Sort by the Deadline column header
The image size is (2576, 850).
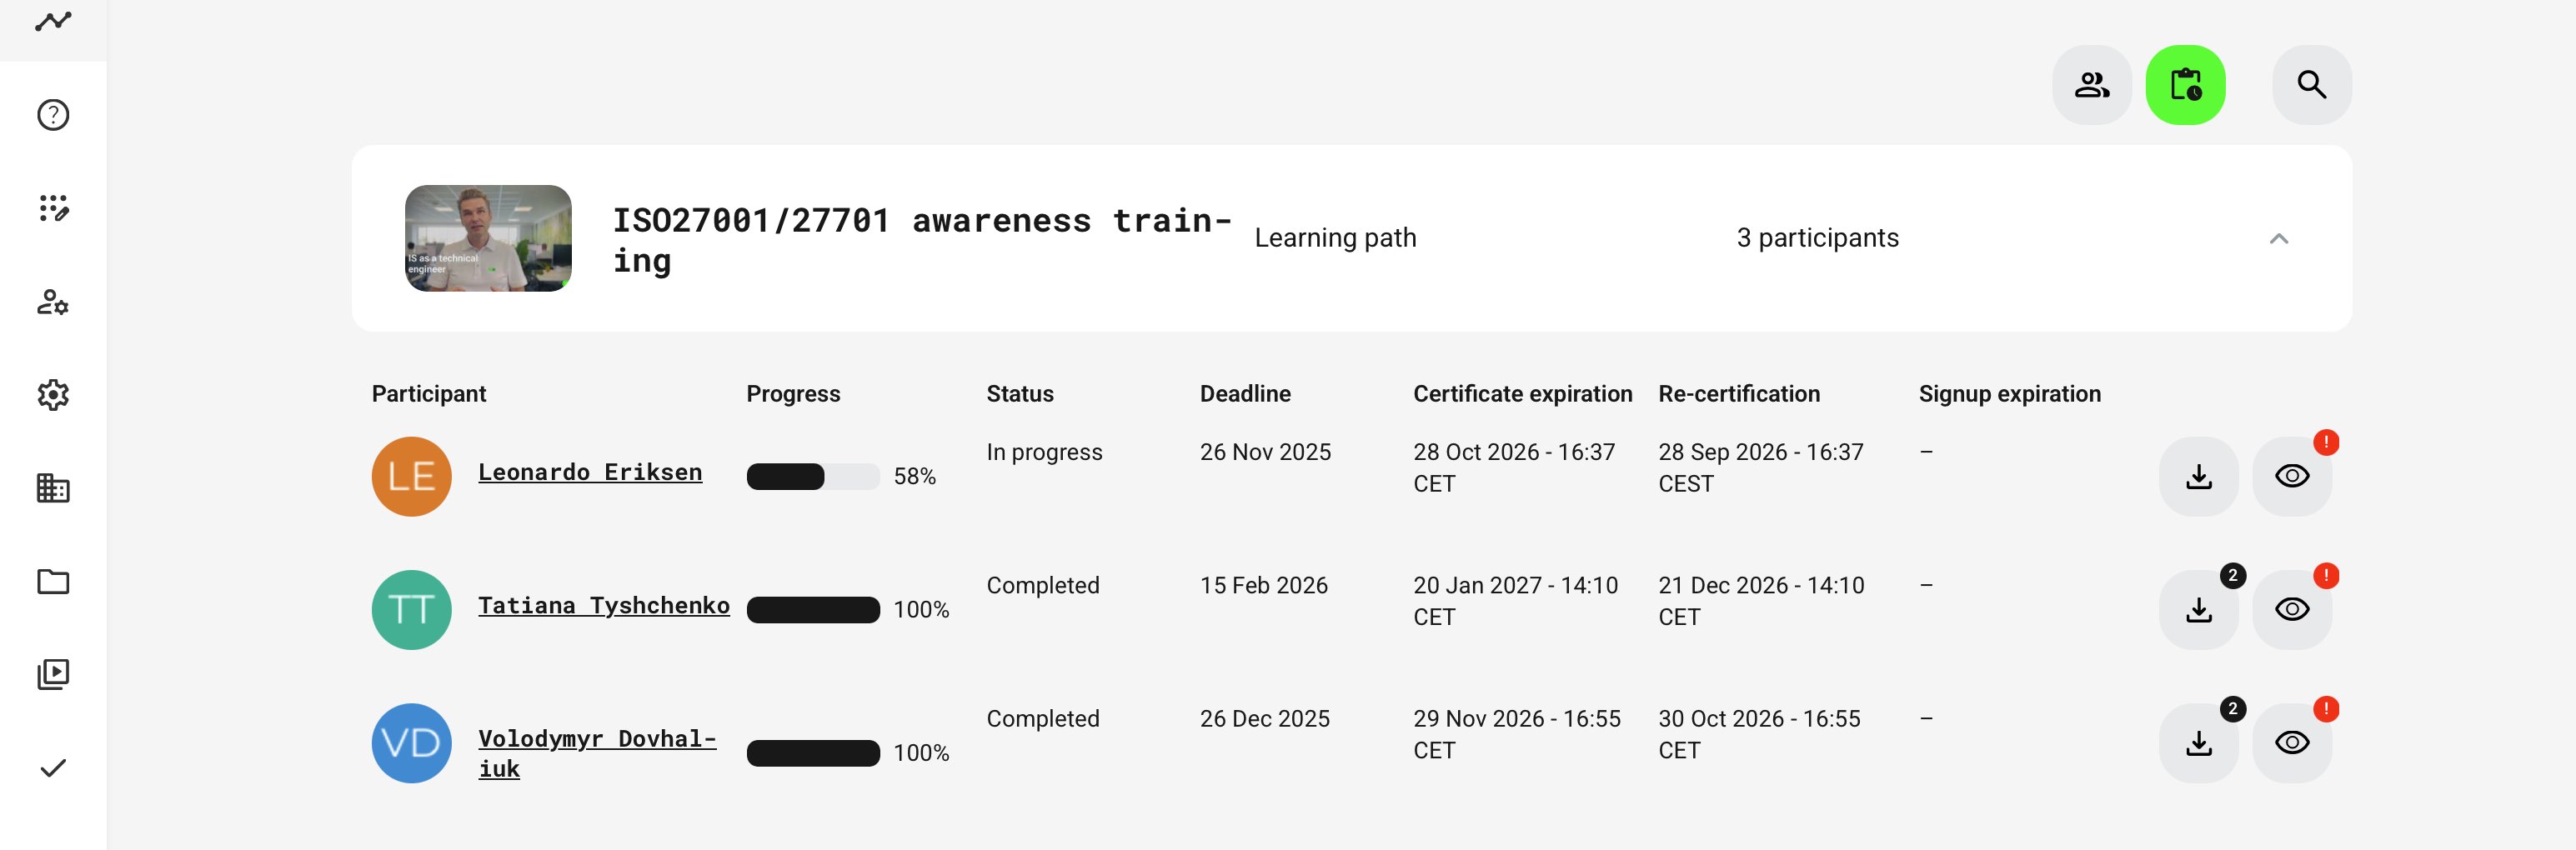[x=1244, y=394]
